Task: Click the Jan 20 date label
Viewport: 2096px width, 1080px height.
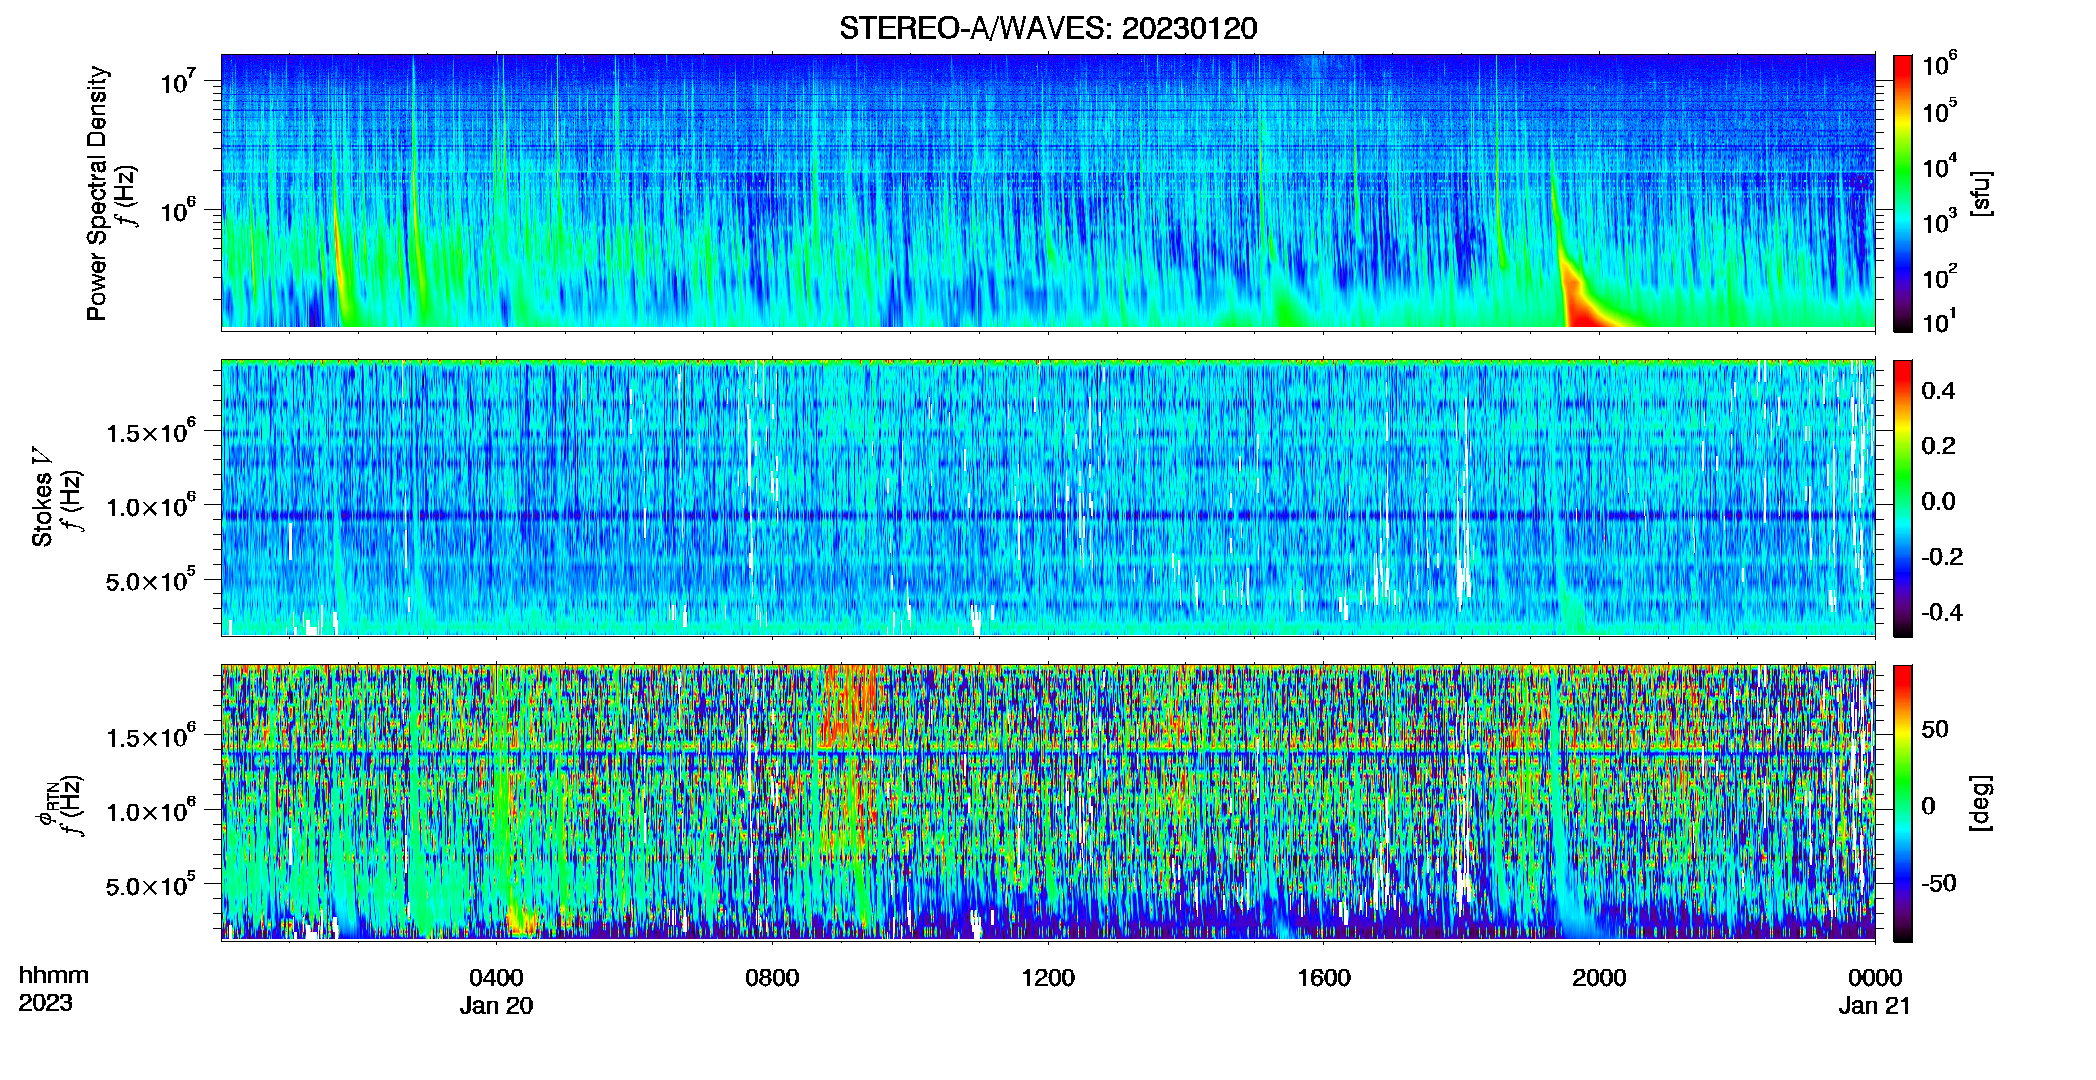Action: 496,1006
